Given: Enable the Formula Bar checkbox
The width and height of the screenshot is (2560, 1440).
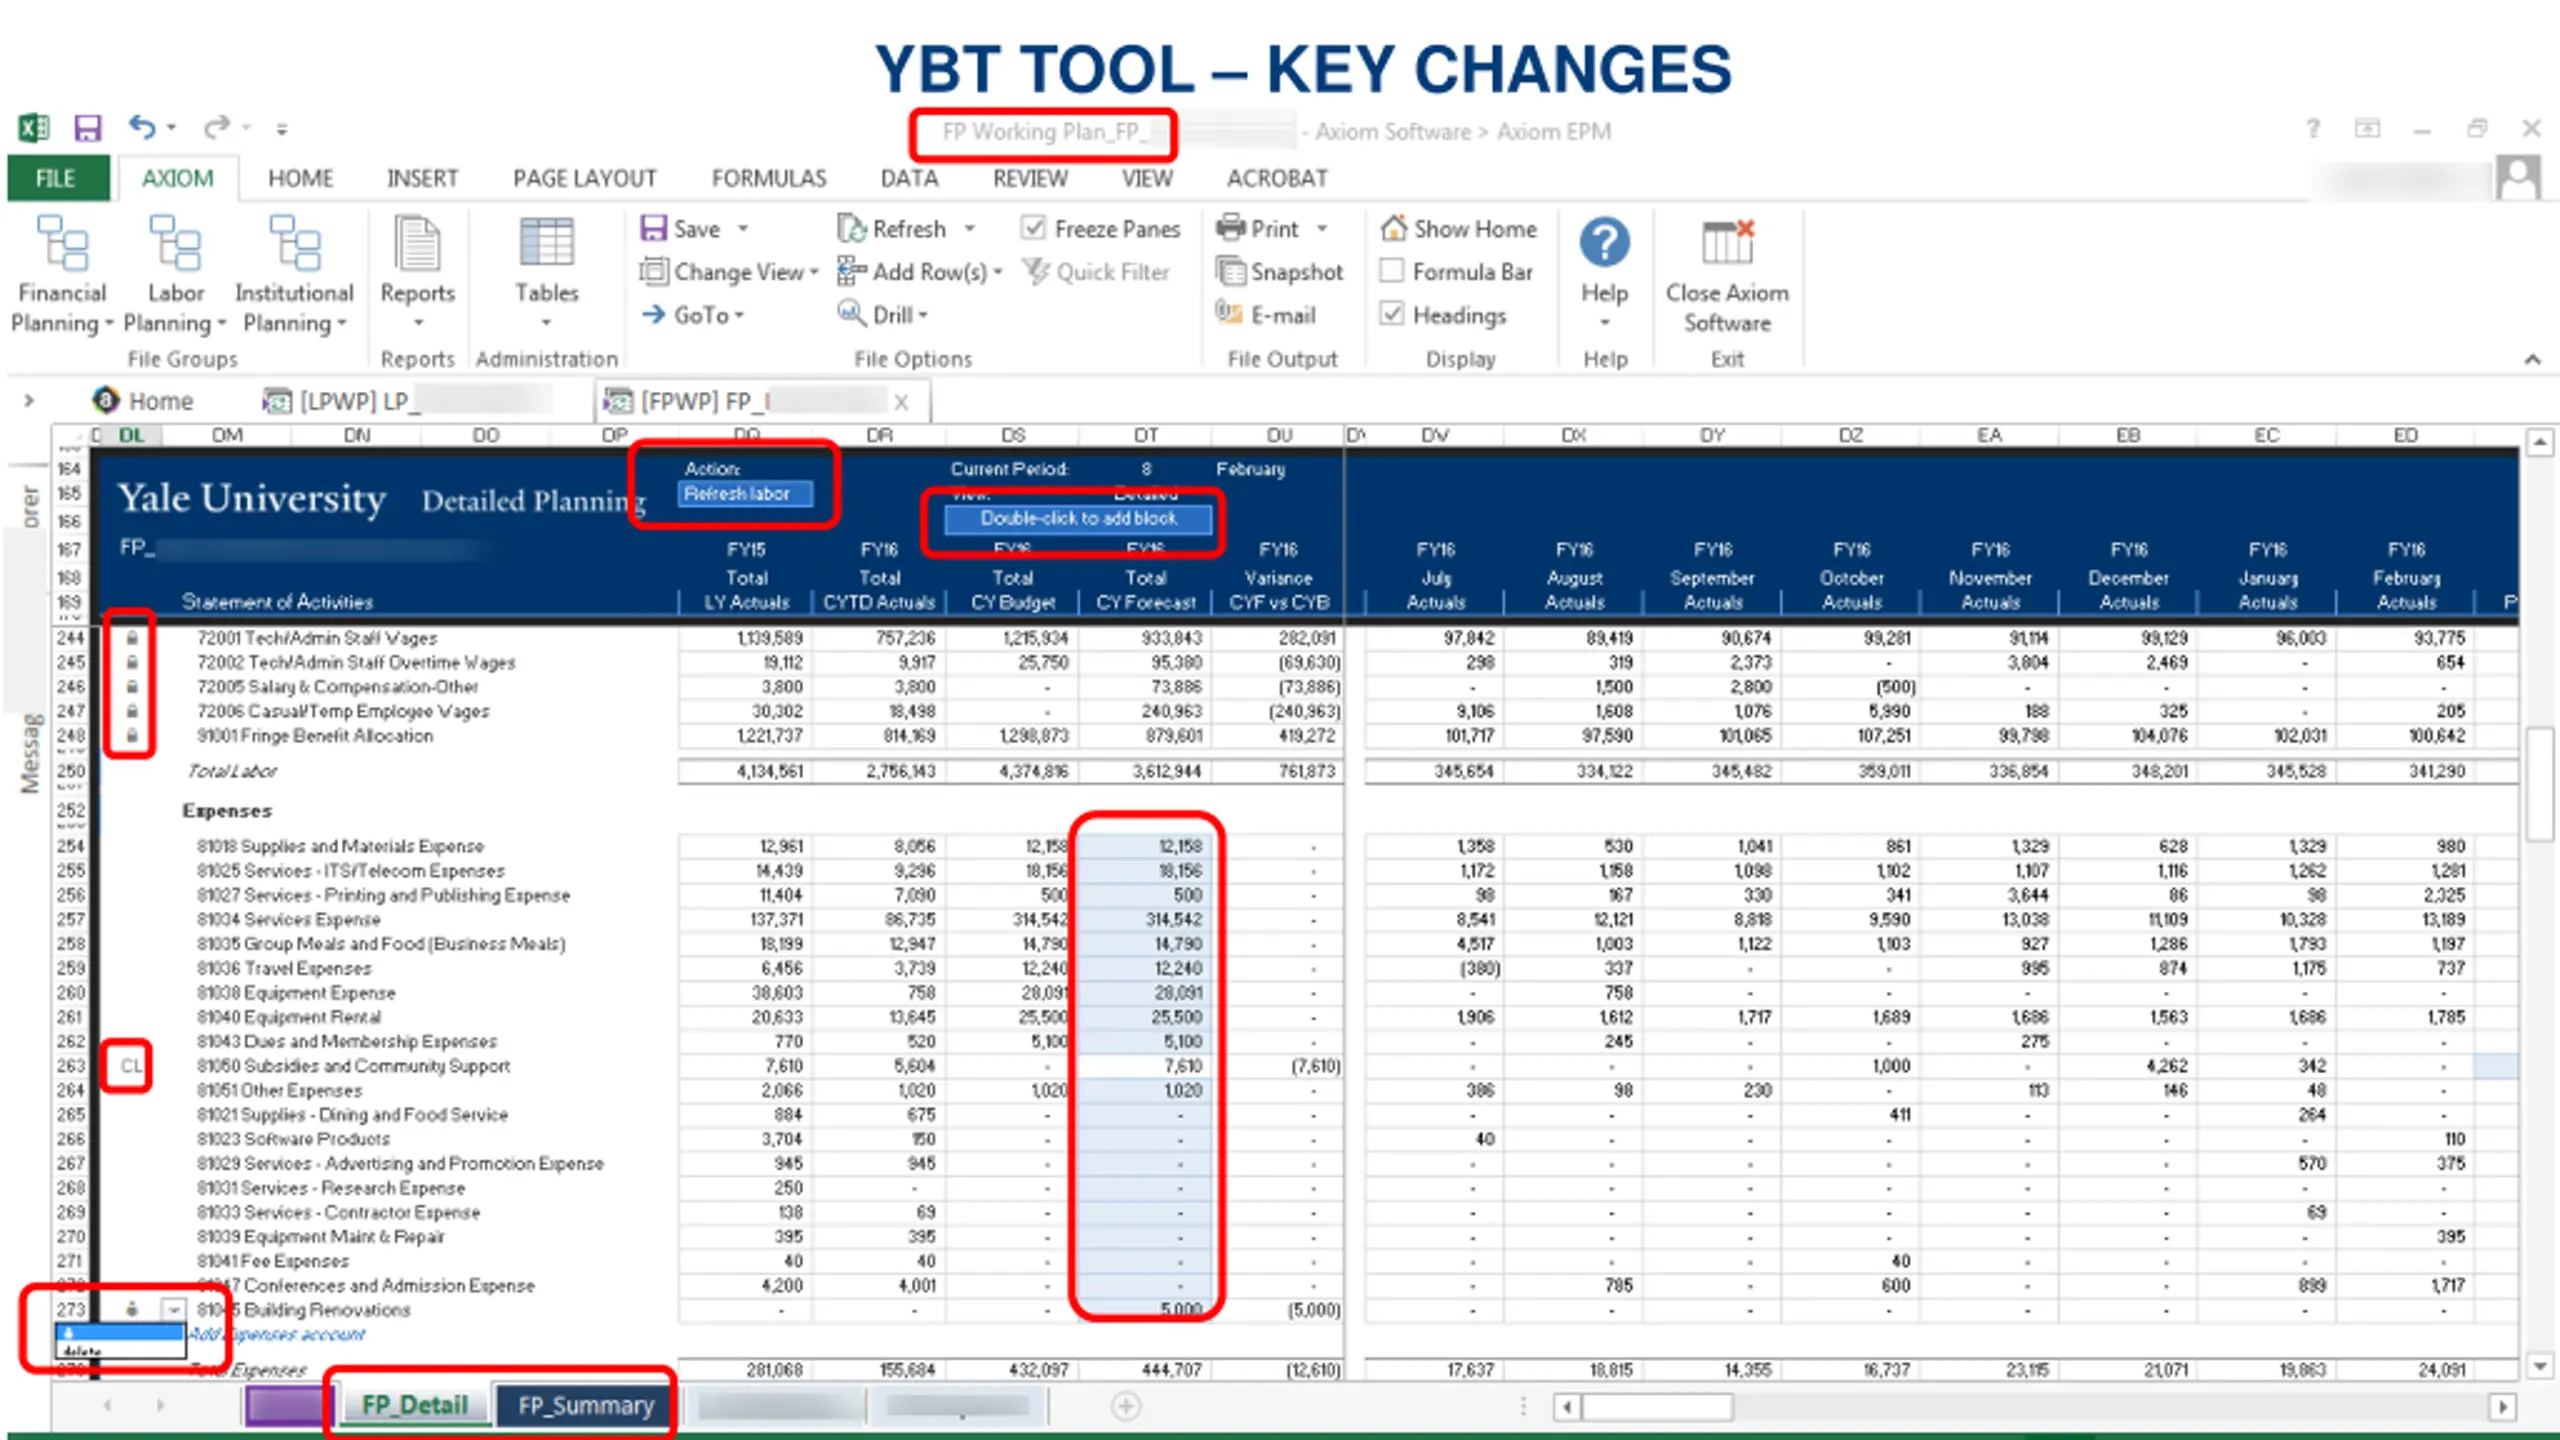Looking at the screenshot, I should [x=1391, y=271].
